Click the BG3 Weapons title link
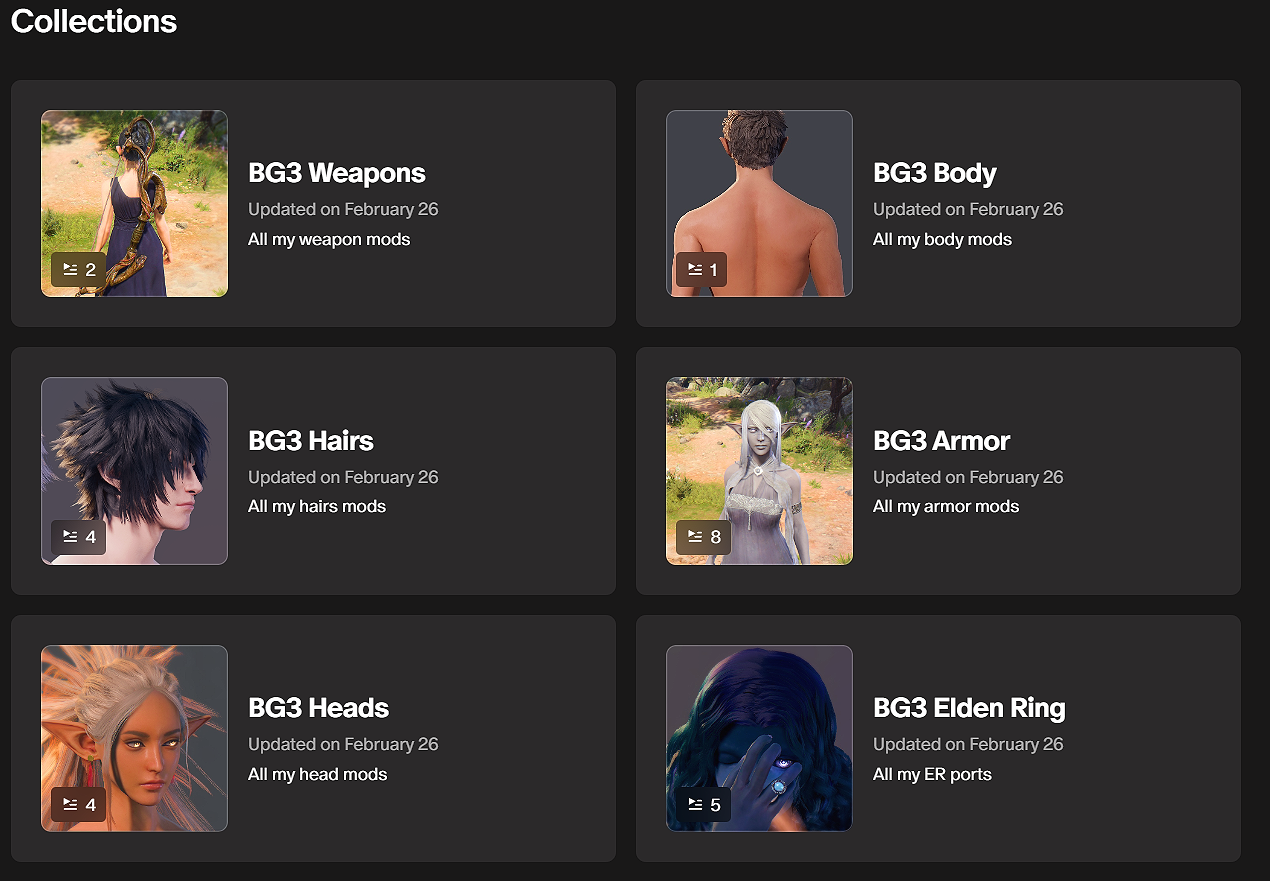The image size is (1270, 881). tap(337, 173)
